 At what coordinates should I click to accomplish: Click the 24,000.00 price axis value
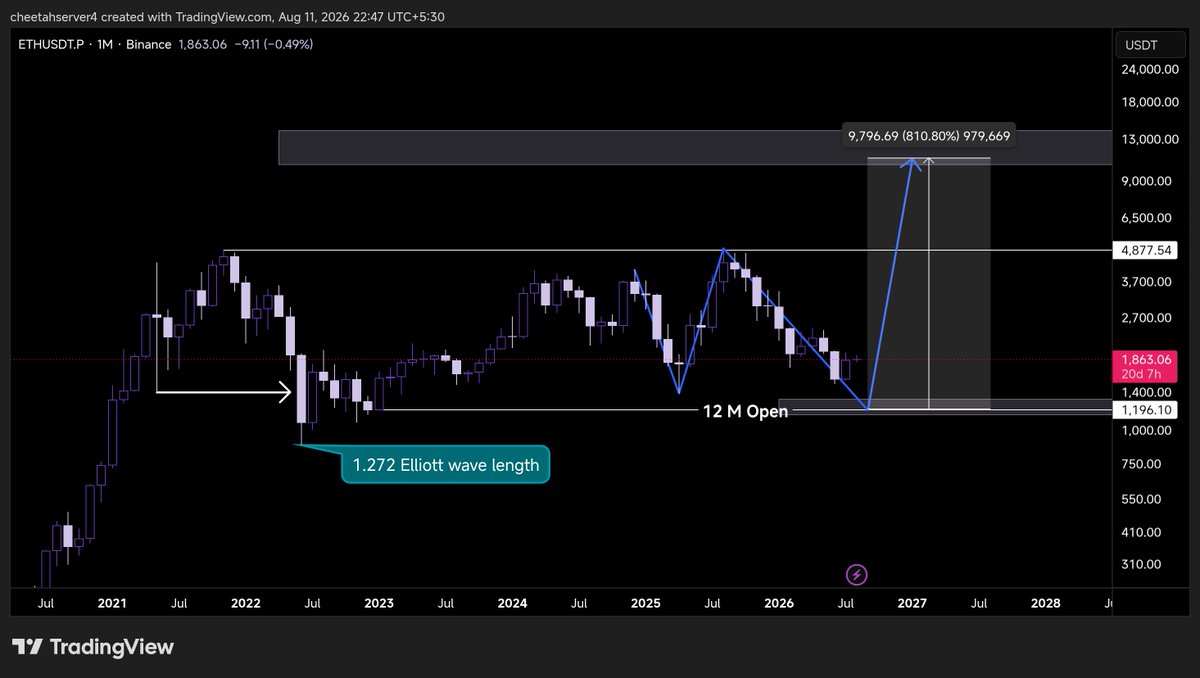click(x=1150, y=69)
